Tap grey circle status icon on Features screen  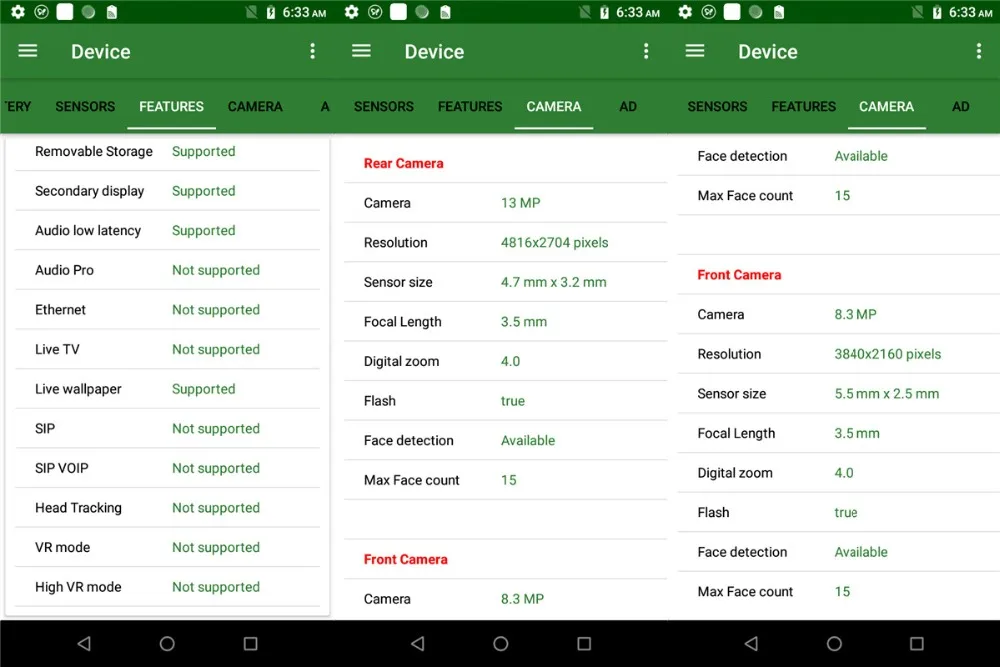pos(88,12)
